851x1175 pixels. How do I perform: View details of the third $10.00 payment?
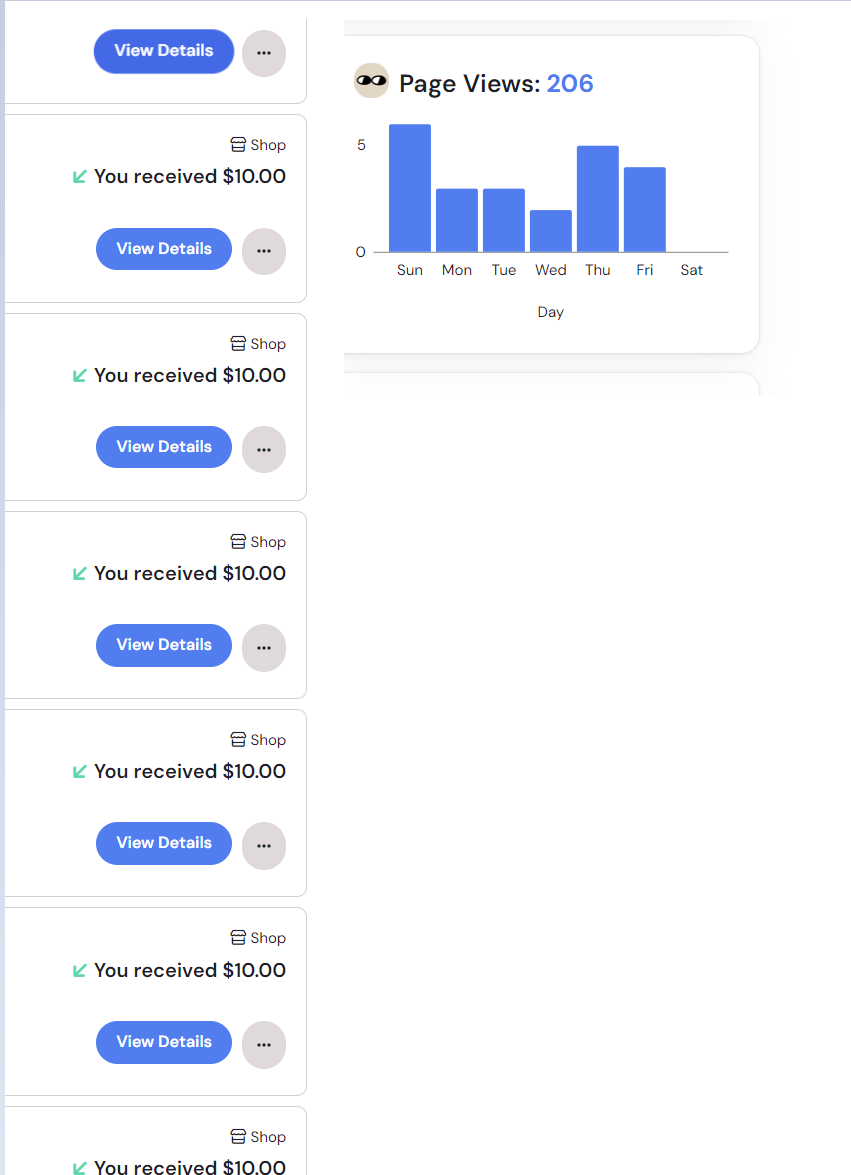pyautogui.click(x=164, y=645)
